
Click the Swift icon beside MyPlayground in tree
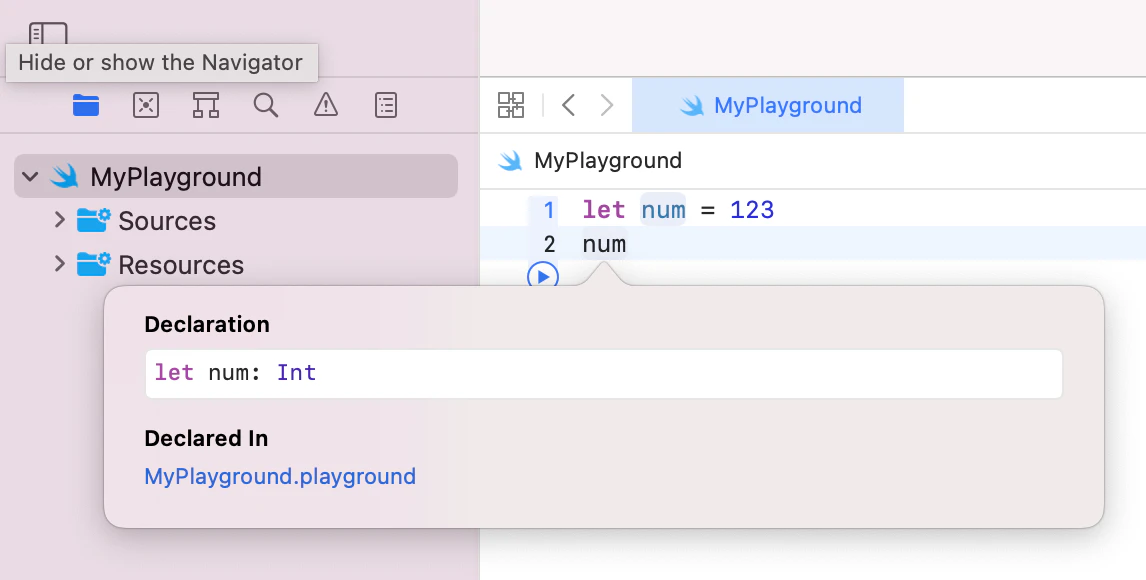click(64, 176)
